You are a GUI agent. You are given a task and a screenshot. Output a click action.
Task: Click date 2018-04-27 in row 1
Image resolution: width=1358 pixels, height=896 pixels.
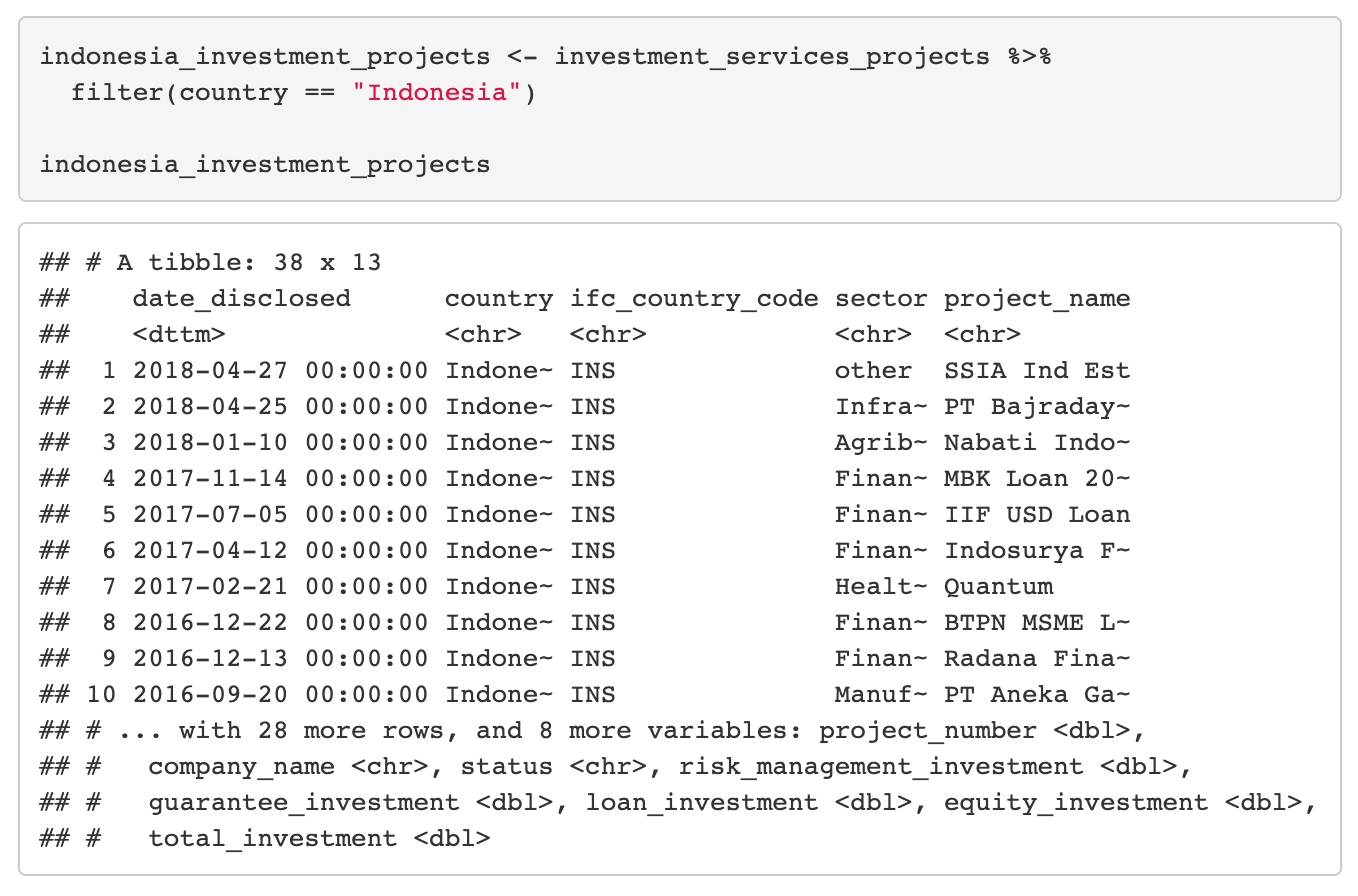(x=210, y=371)
